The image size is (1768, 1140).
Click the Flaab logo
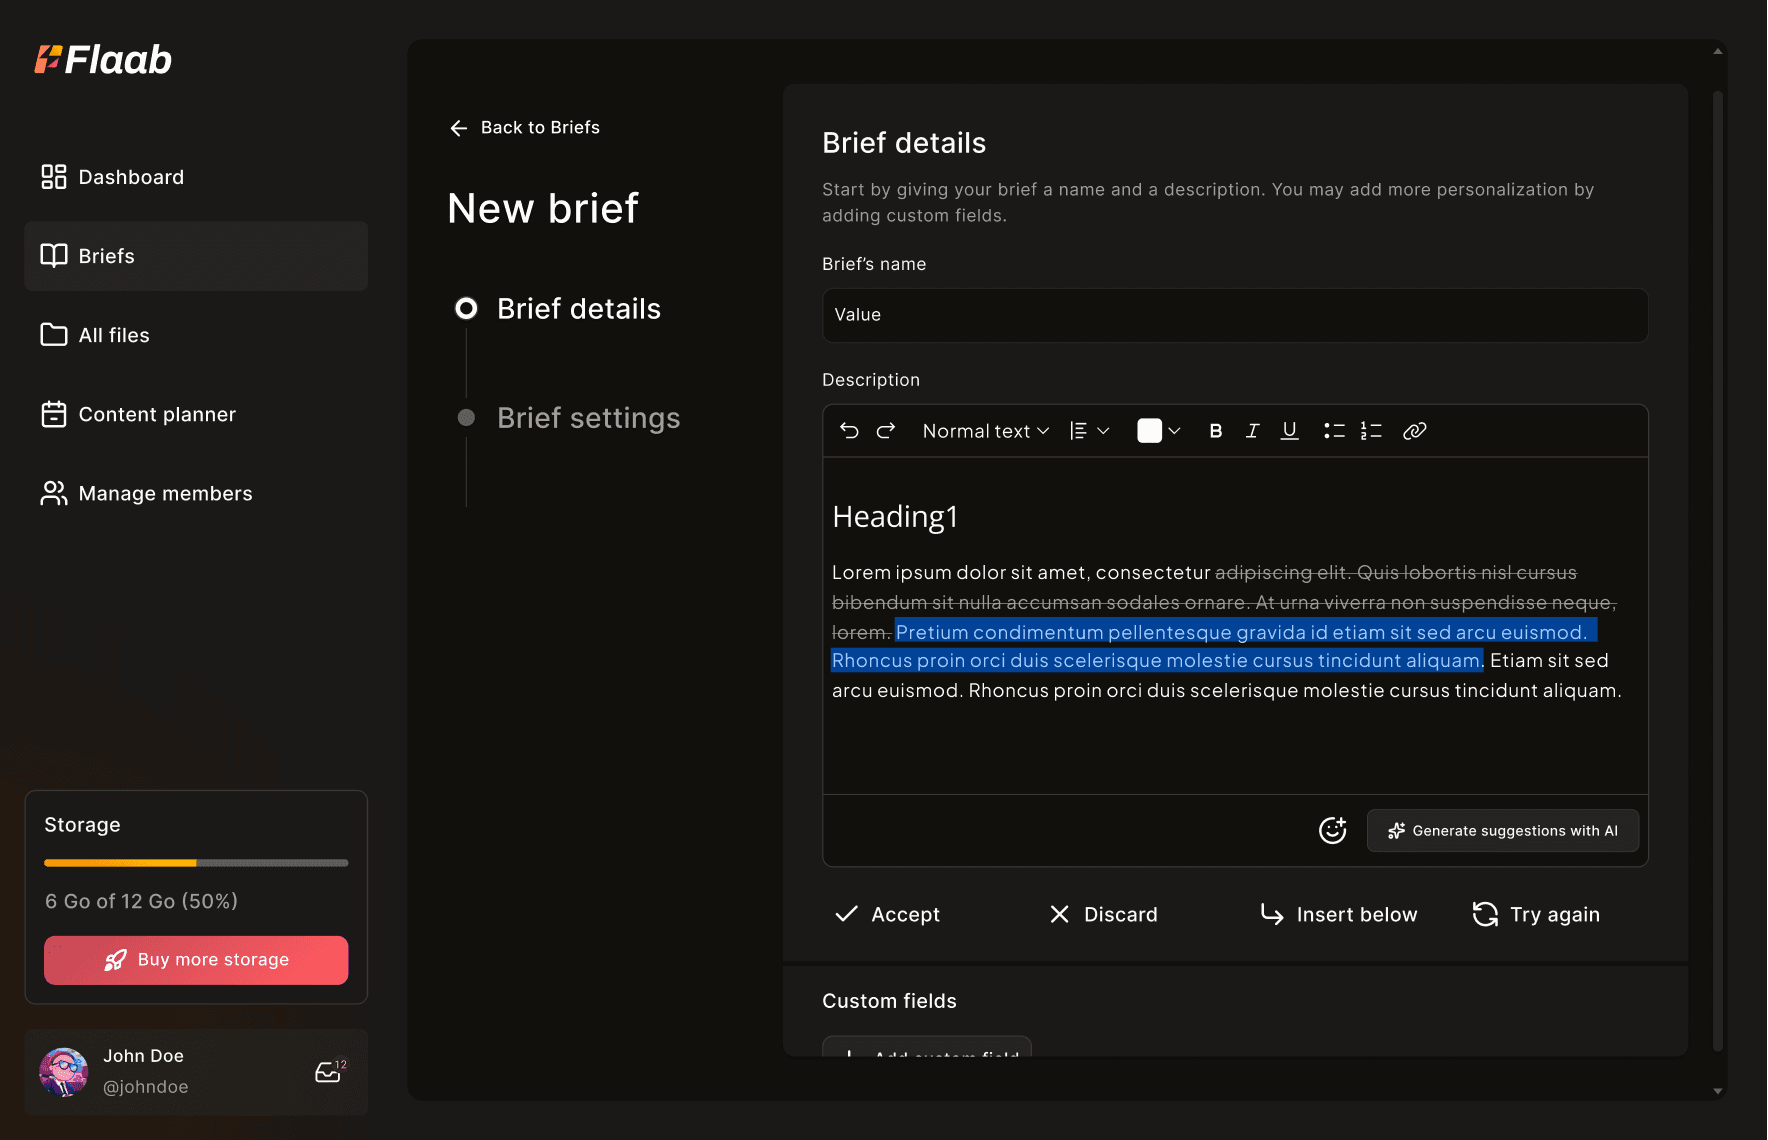(x=103, y=60)
